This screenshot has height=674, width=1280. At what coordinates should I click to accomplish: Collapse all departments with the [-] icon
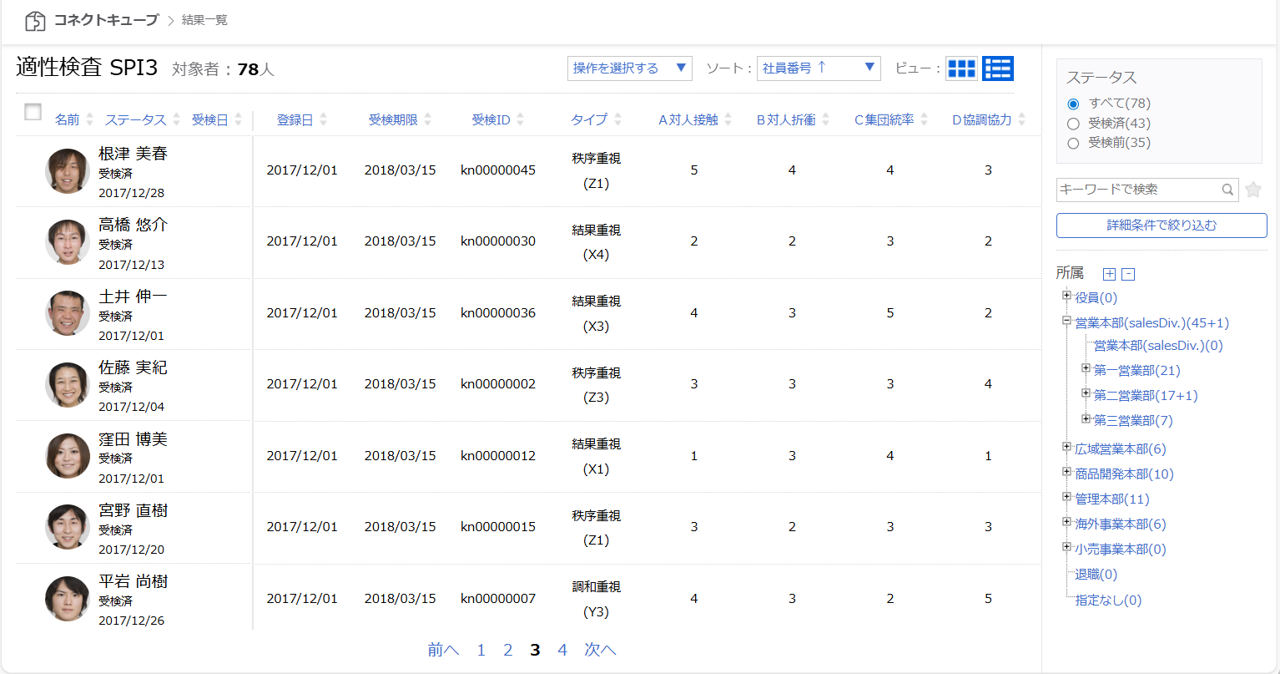tap(1129, 272)
